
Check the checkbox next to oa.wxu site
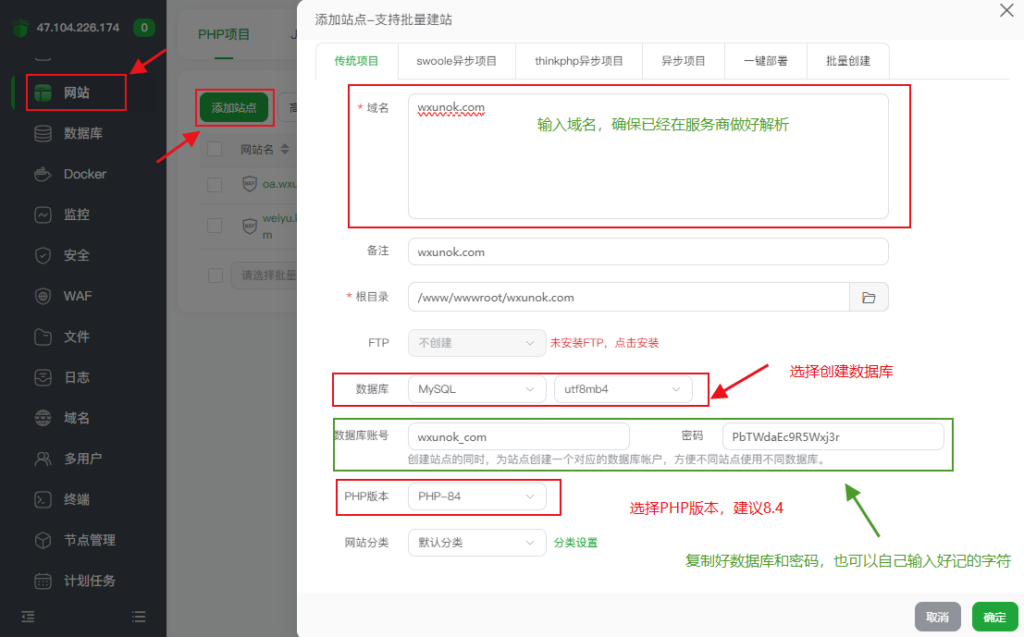point(215,184)
